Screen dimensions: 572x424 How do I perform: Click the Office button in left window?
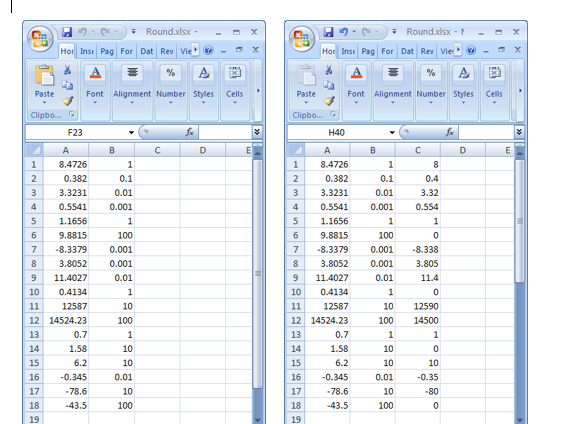coord(40,39)
